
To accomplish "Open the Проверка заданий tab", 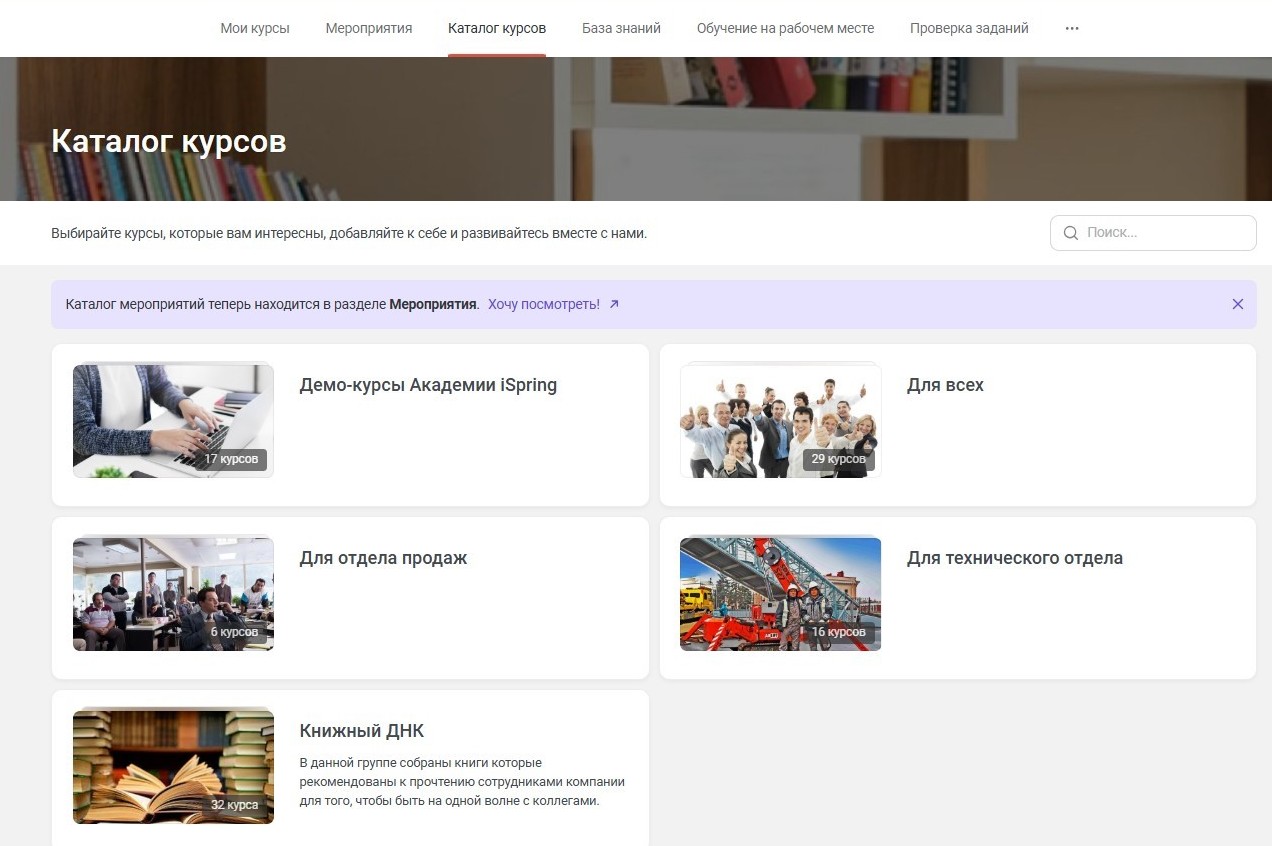I will tap(969, 28).
